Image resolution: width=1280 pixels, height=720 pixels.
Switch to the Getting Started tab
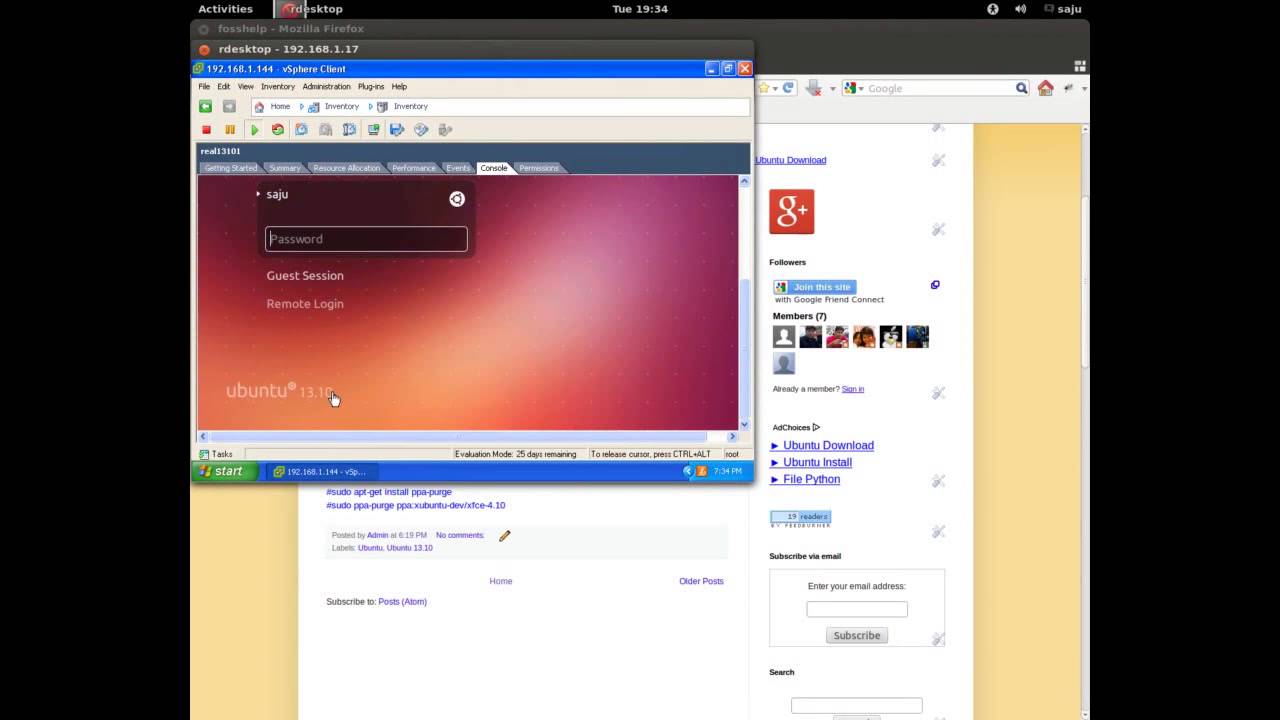click(x=231, y=168)
